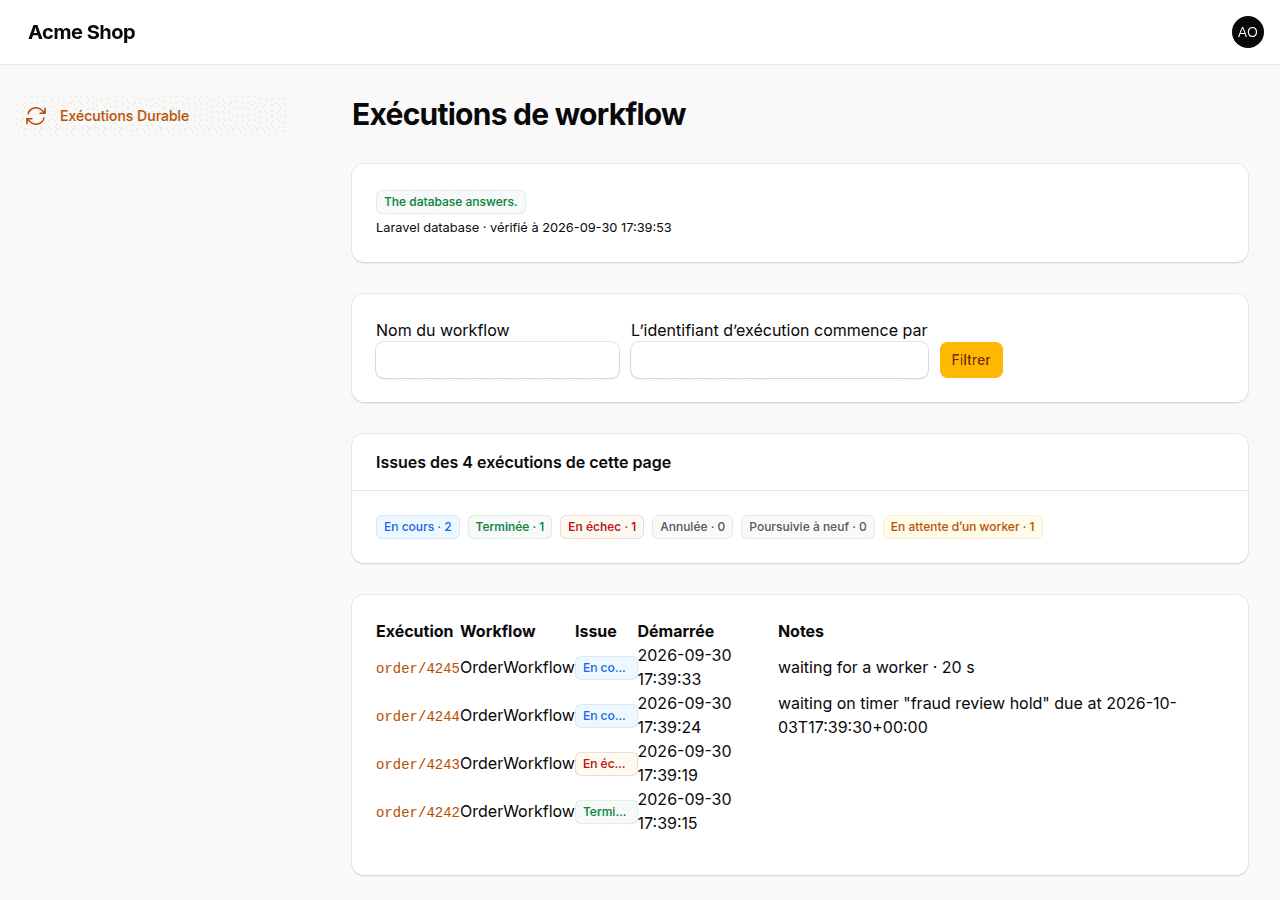Image resolution: width=1280 pixels, height=900 pixels.
Task: Open execution order/4245
Action: click(418, 668)
